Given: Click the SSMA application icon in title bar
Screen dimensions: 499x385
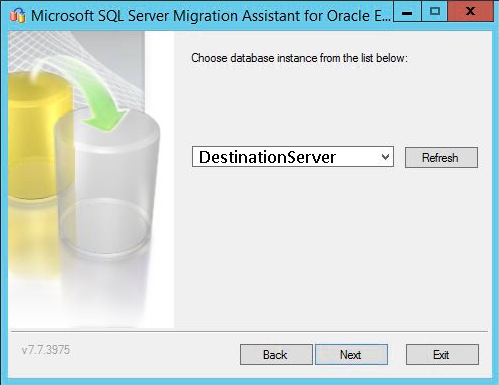Looking at the screenshot, I should [17, 15].
